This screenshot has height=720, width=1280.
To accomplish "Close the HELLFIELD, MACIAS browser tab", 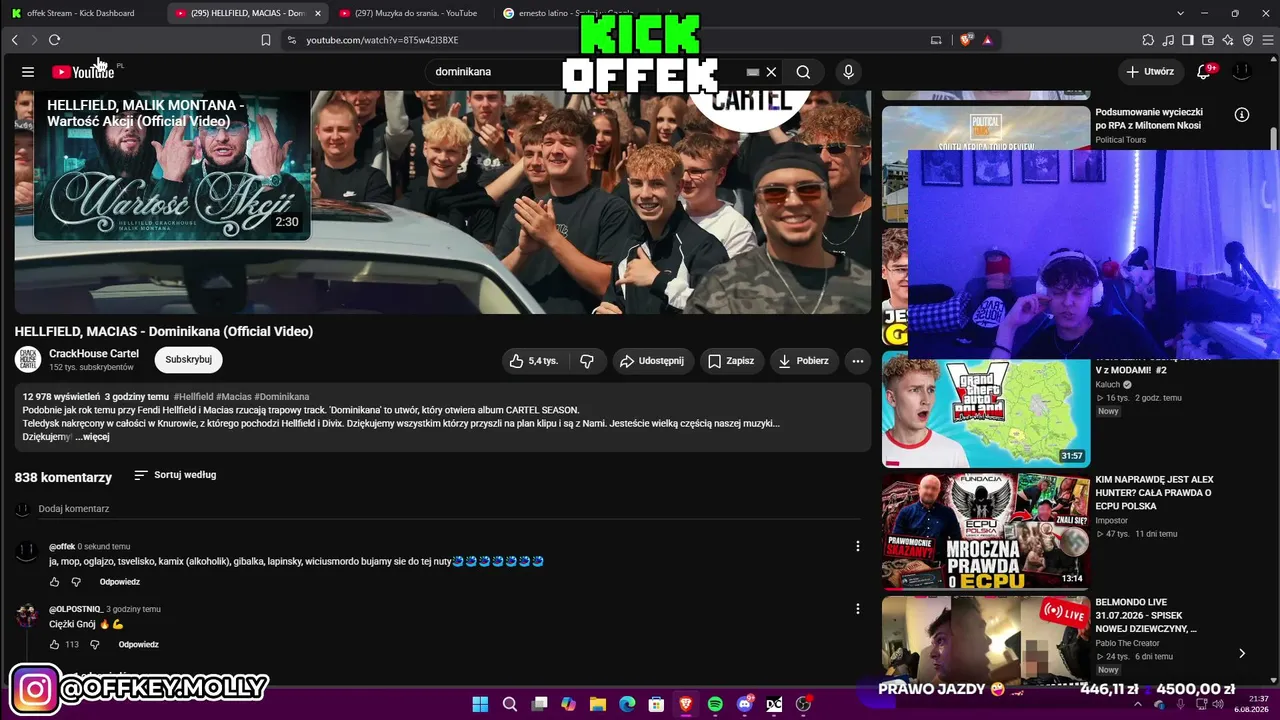I will (x=318, y=13).
